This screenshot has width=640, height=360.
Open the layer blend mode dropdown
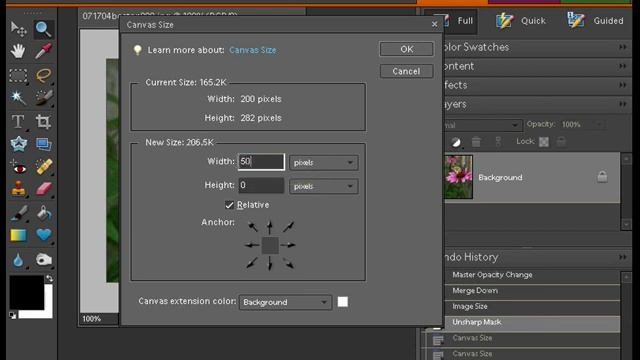click(x=482, y=125)
